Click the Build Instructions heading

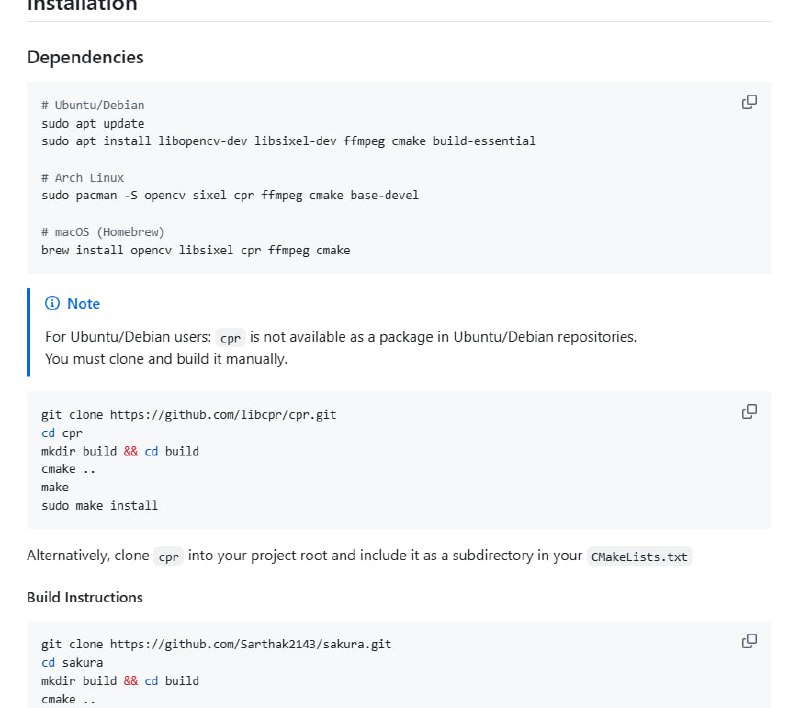(x=85, y=597)
